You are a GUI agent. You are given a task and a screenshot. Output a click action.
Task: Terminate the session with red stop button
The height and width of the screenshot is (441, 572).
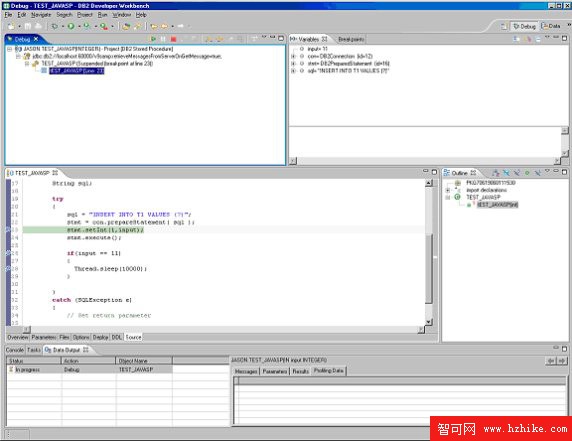click(x=173, y=39)
